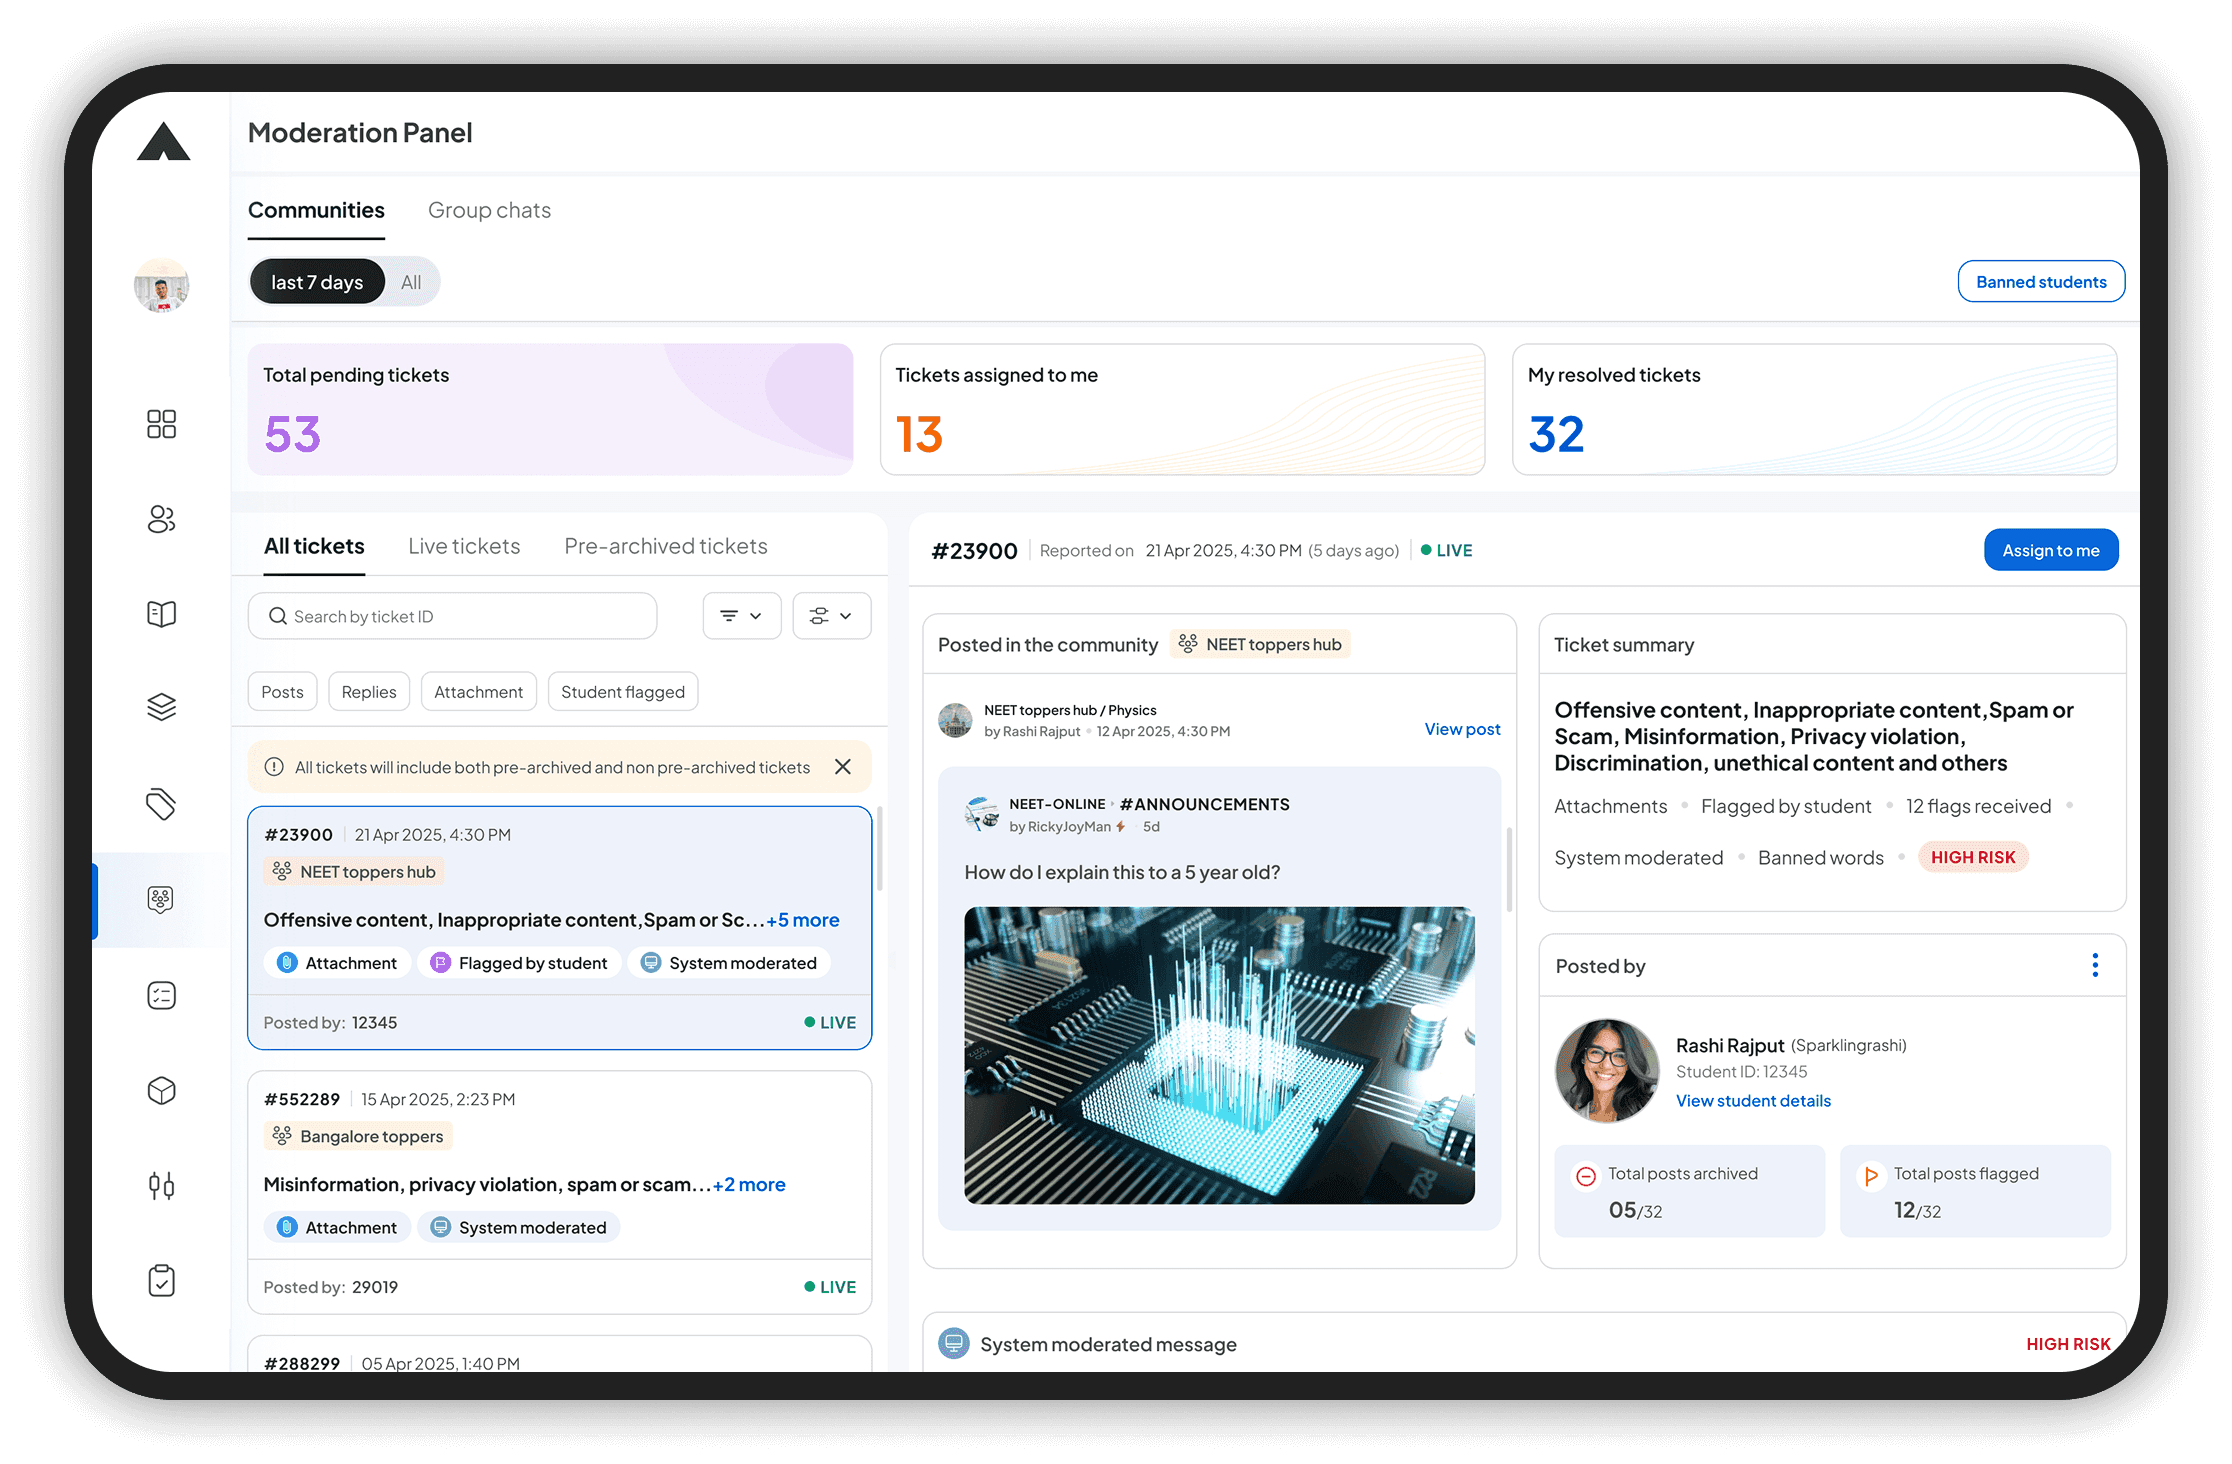Switch to the Group chats tab
Screen dimensions: 2232x1464
point(489,210)
